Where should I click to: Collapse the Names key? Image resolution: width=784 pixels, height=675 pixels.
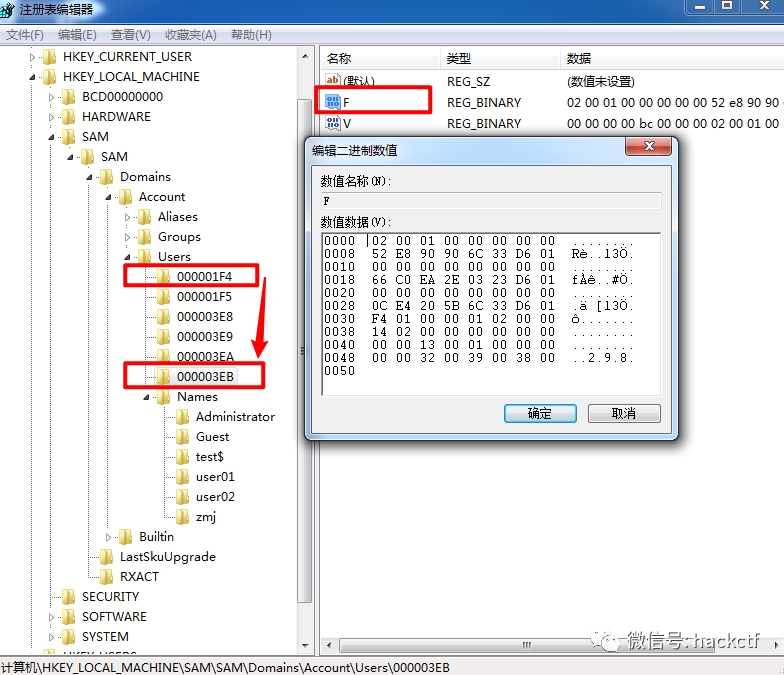(146, 397)
